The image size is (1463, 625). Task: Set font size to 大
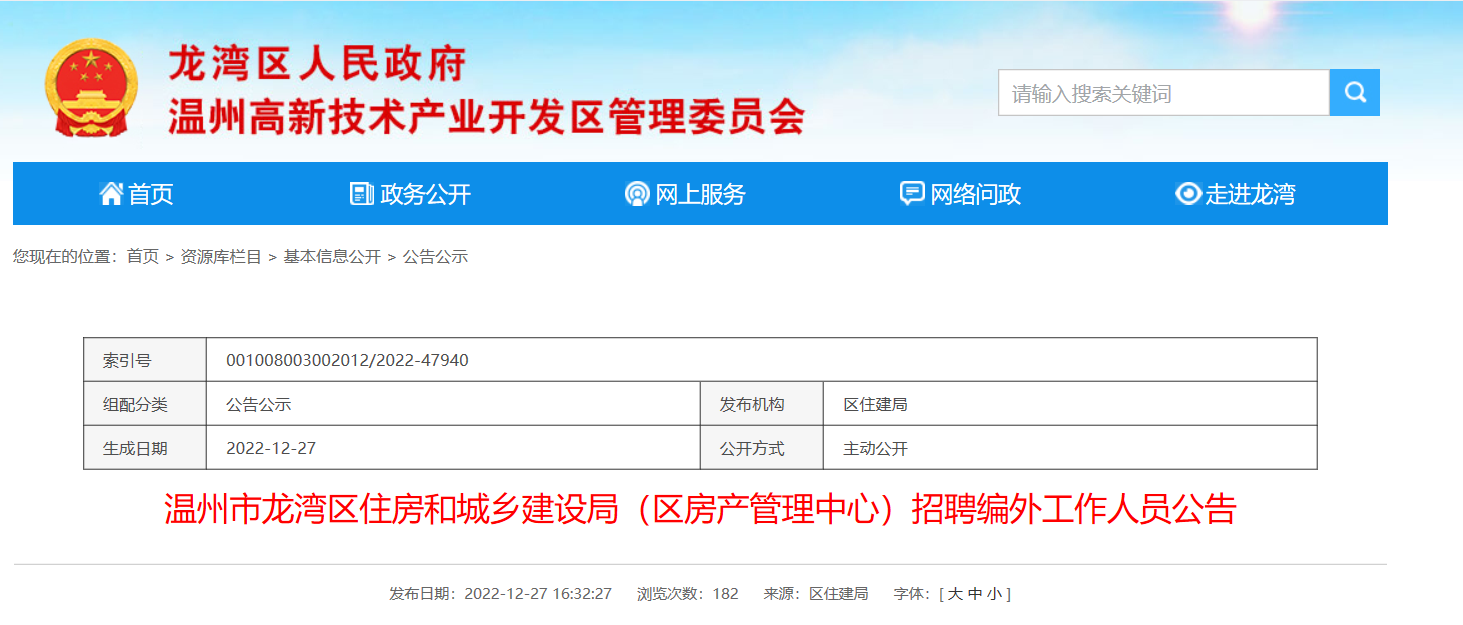(x=955, y=594)
